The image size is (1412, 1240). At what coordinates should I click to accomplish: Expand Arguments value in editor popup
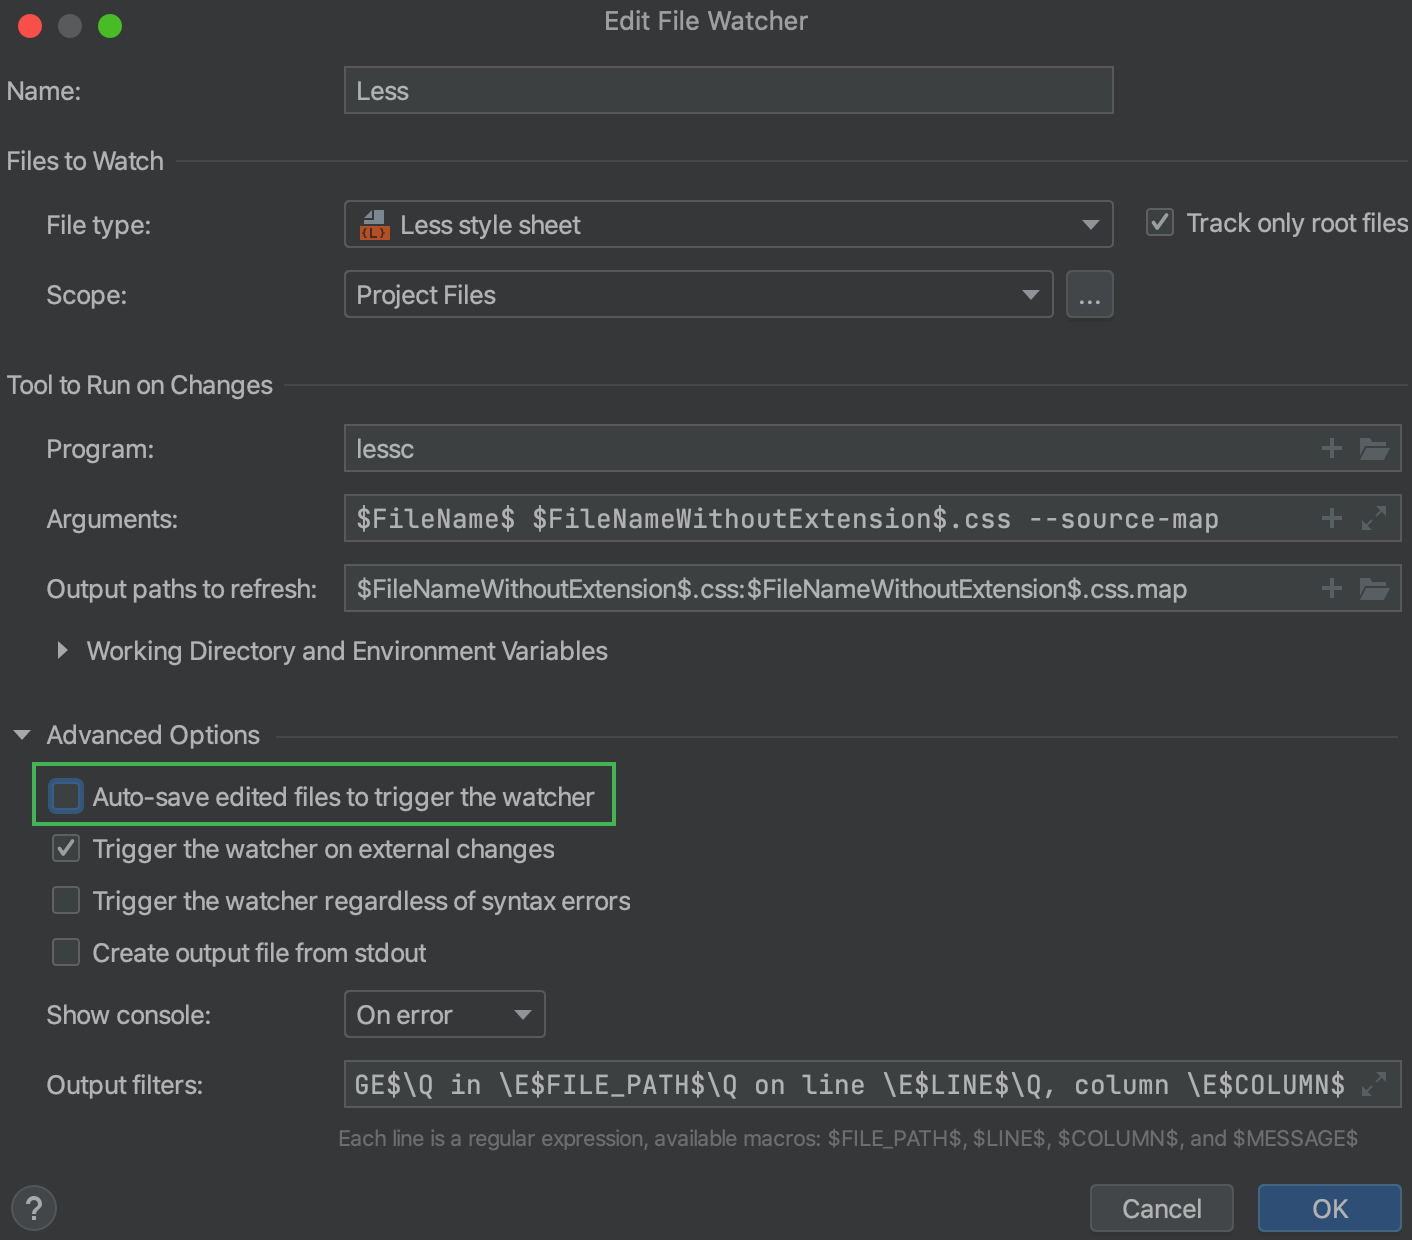click(x=1374, y=518)
